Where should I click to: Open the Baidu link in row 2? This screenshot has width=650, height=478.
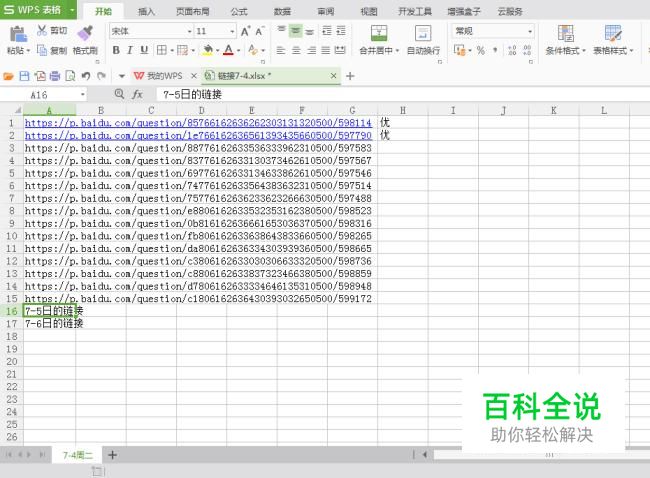tap(198, 135)
